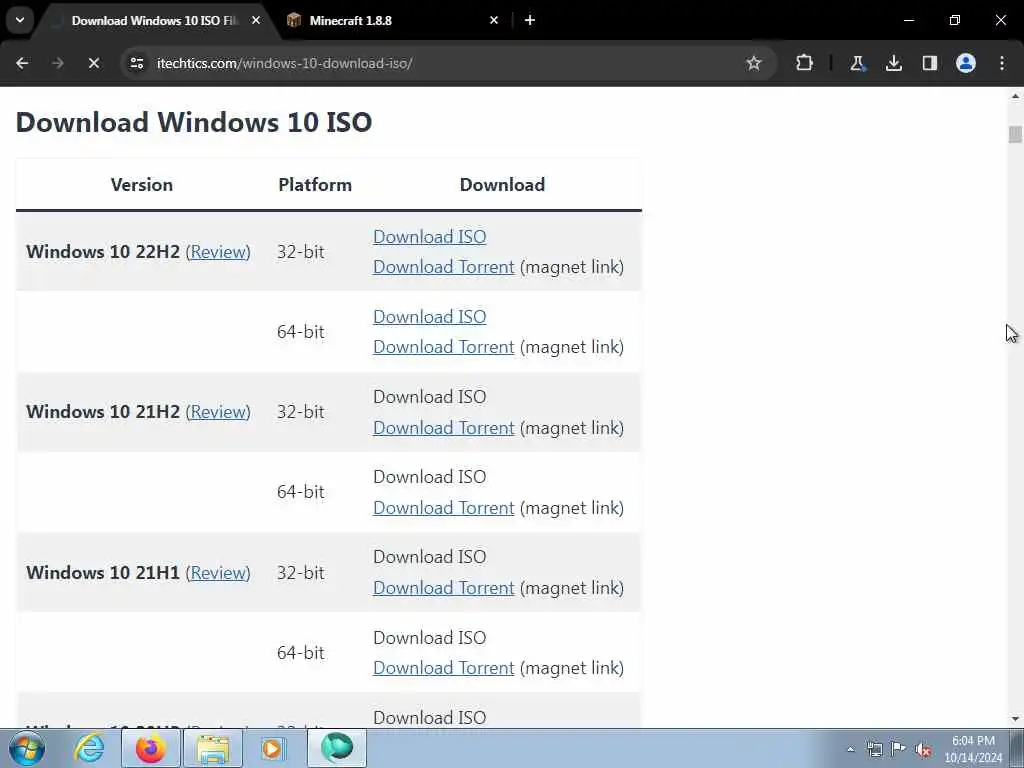Show browser downloads
1024x768 pixels.
point(893,63)
